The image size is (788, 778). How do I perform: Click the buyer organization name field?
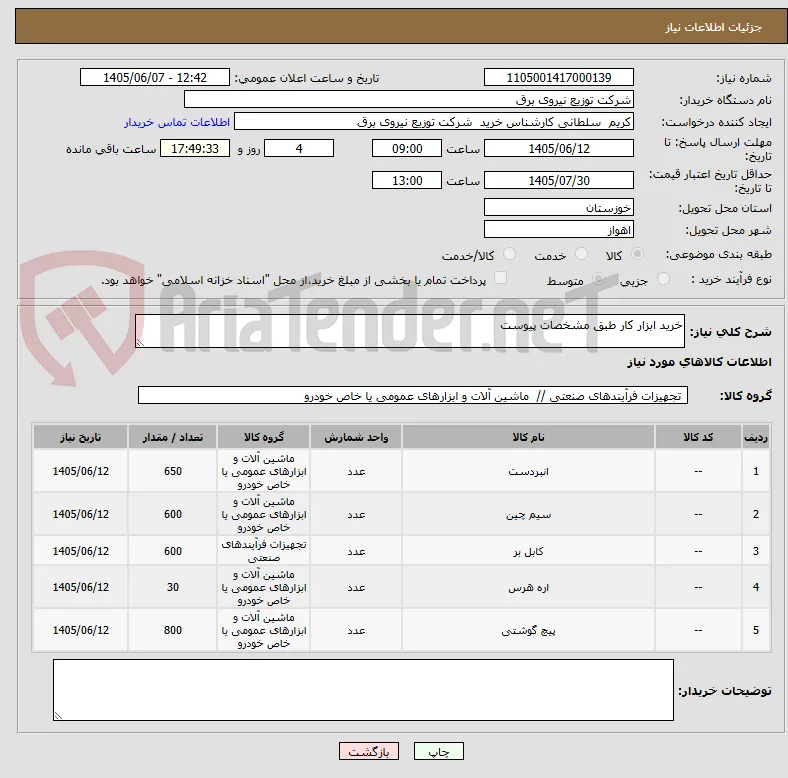(409, 100)
